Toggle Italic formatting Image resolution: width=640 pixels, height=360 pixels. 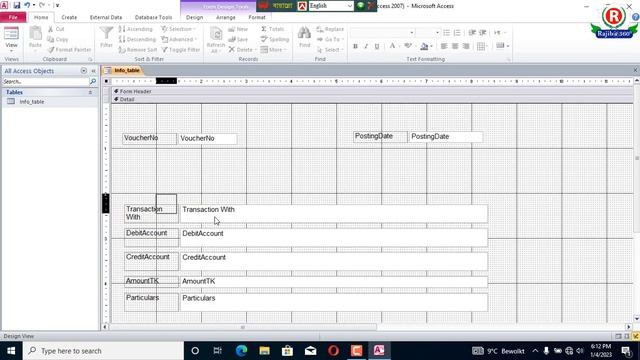point(366,46)
